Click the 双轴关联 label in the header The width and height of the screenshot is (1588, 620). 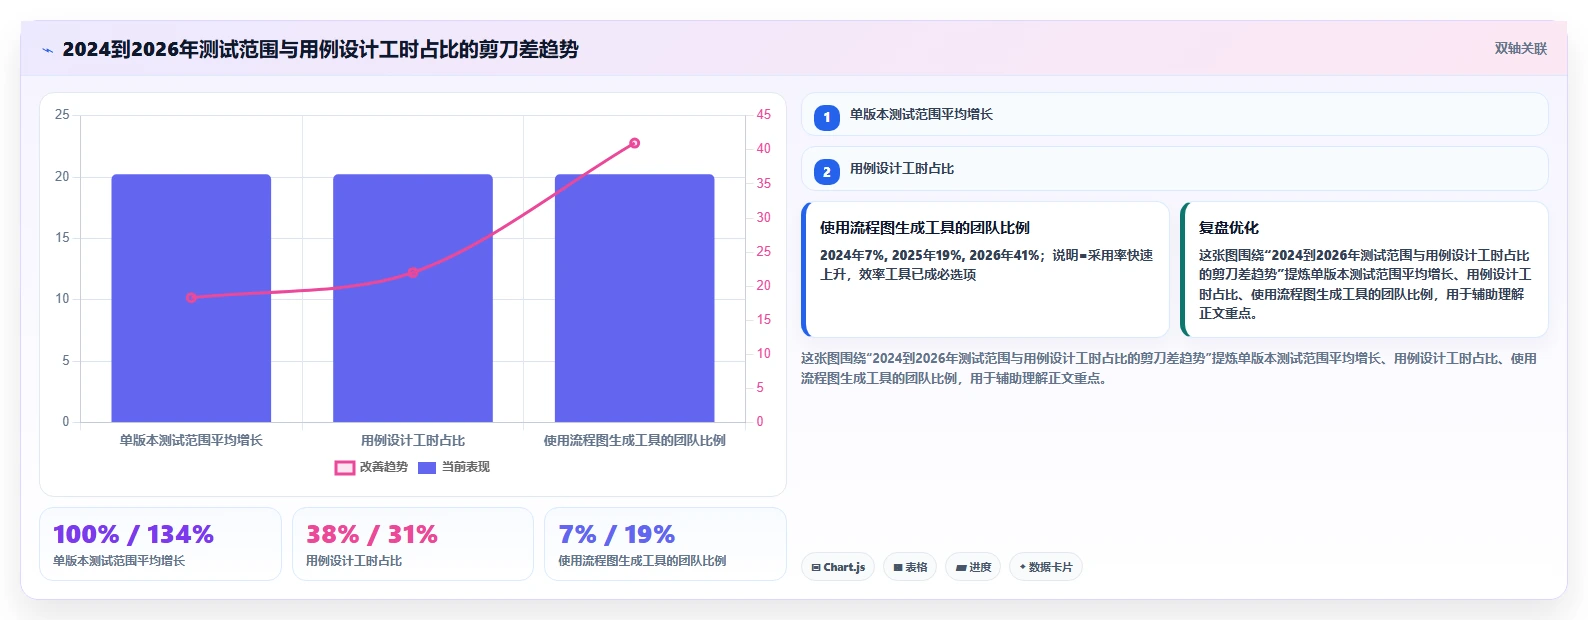click(x=1520, y=49)
